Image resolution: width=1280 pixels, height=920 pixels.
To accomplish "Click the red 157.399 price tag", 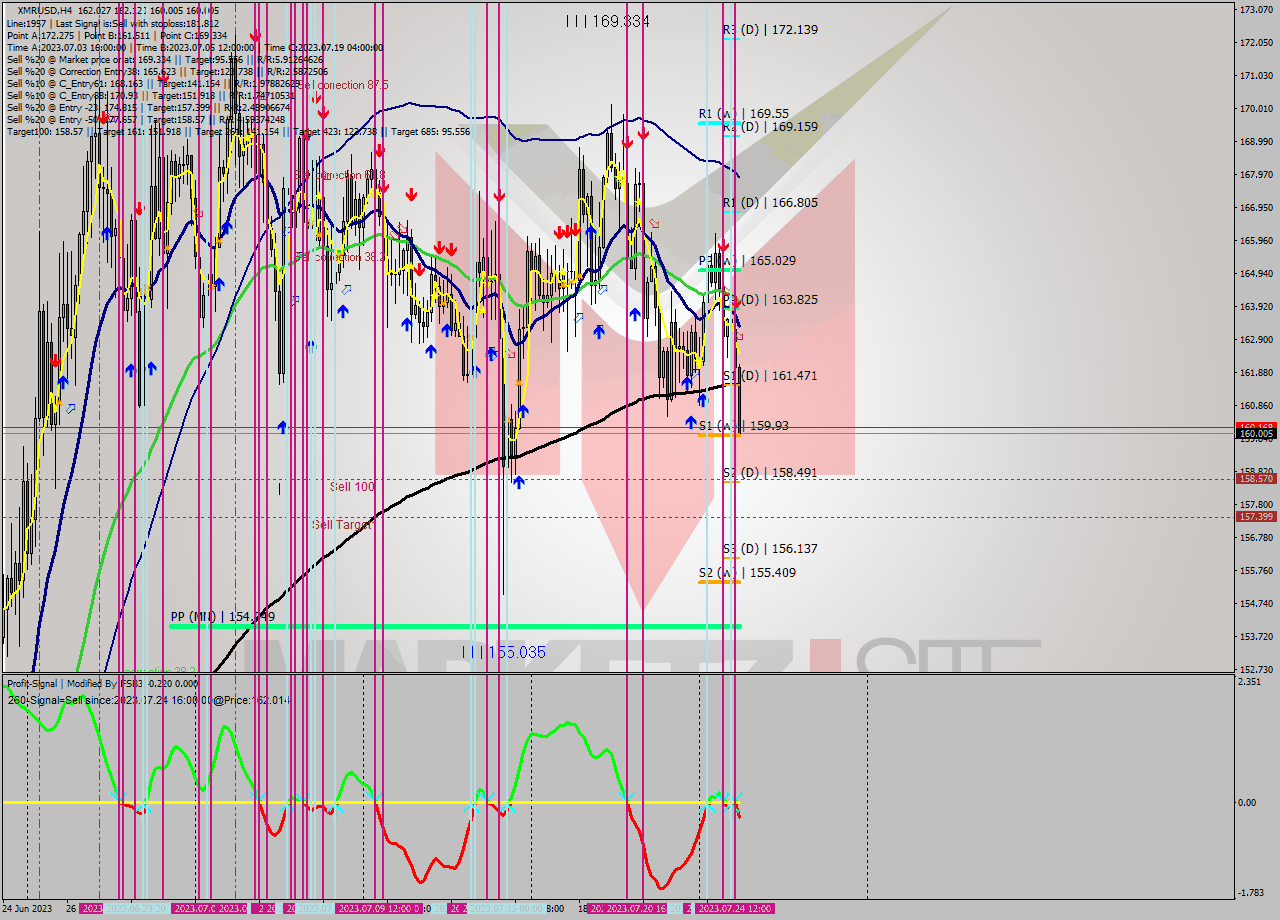I will [1256, 517].
